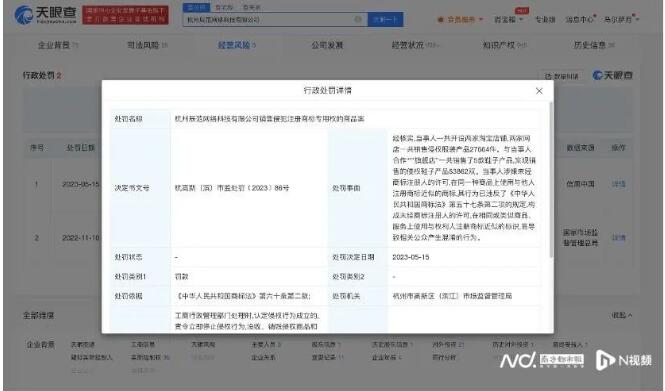The height and width of the screenshot is (391, 665).
Task: Switch to the 经营状况 tab
Action: pos(415,45)
